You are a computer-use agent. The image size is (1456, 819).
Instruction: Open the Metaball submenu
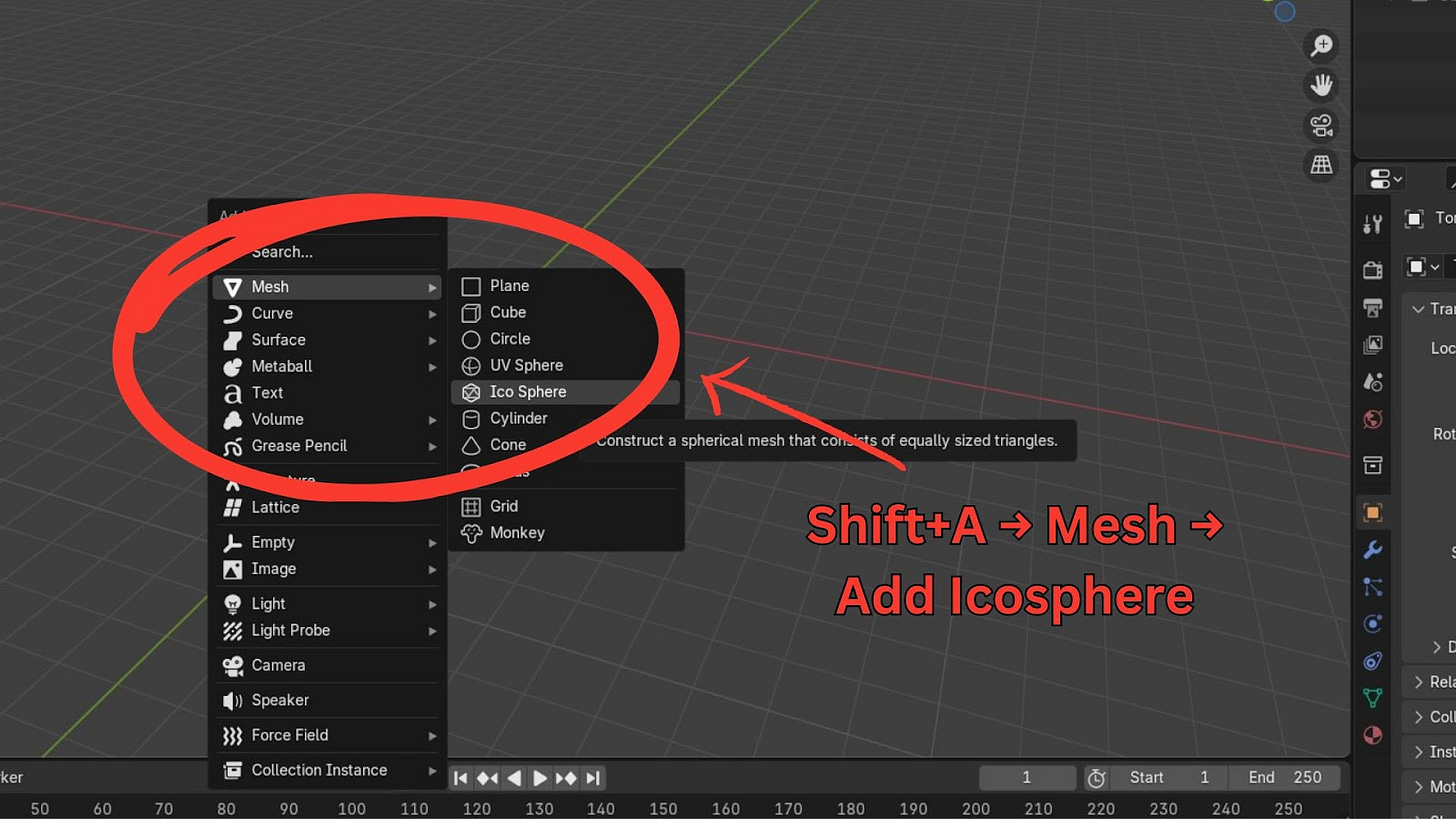tap(327, 366)
